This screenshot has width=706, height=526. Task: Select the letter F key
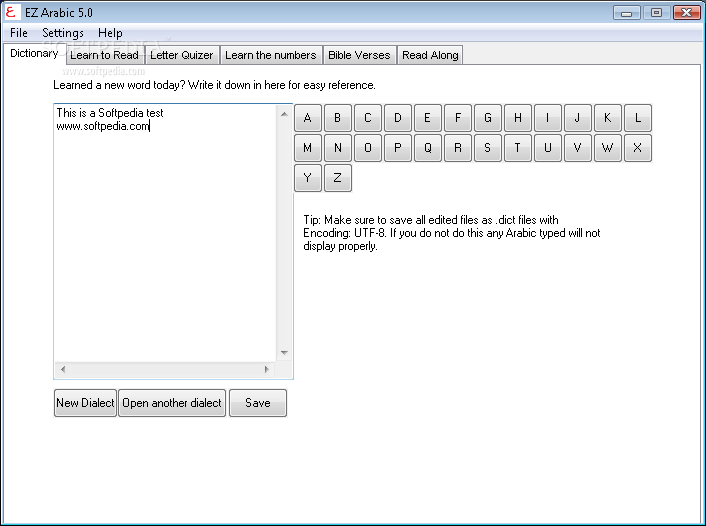pos(458,118)
